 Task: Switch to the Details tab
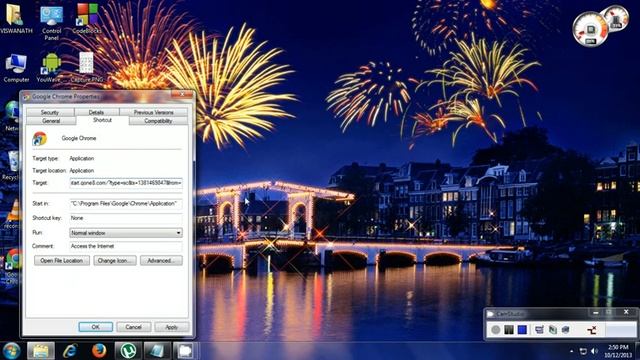[96, 112]
